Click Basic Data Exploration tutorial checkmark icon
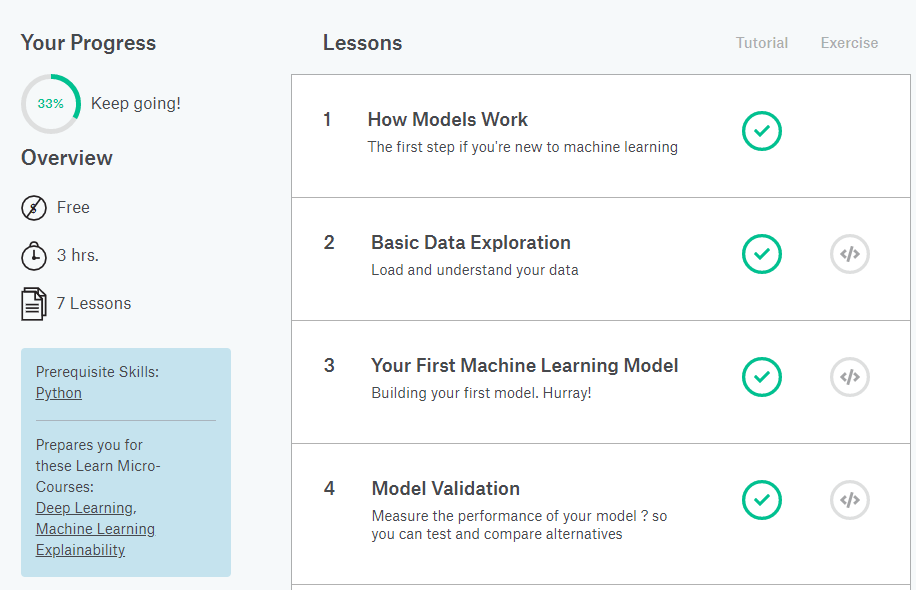Image resolution: width=916 pixels, height=590 pixels. coord(761,254)
